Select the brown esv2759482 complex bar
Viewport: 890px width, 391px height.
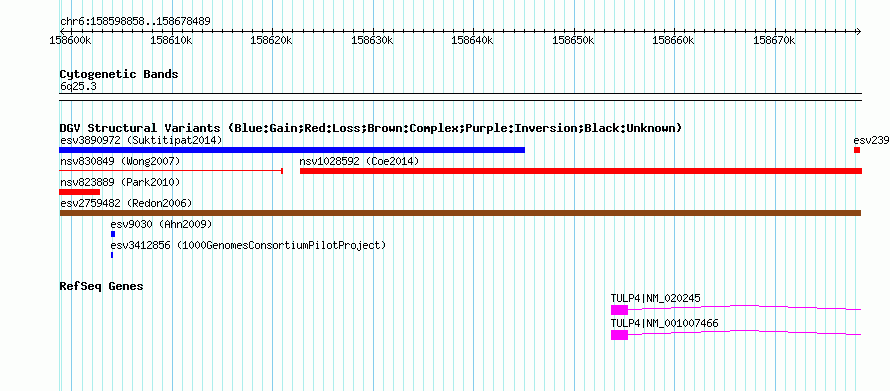pyautogui.click(x=460, y=213)
